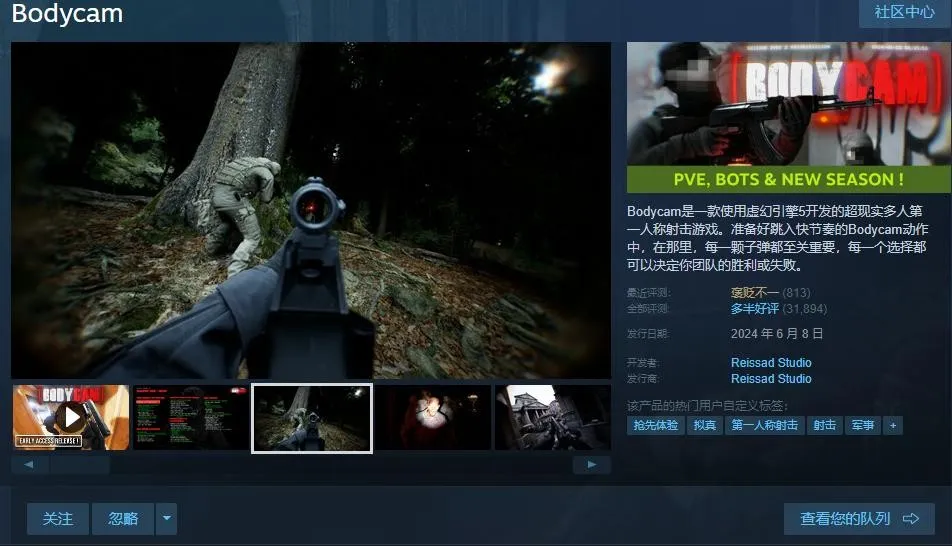Click the thumbnail strip scrollbar handle
Image resolution: width=952 pixels, height=546 pixels.
click(80, 465)
